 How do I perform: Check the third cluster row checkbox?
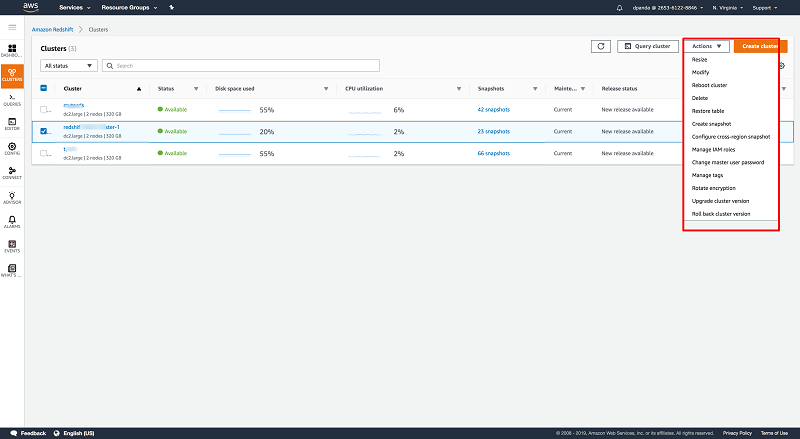43,153
